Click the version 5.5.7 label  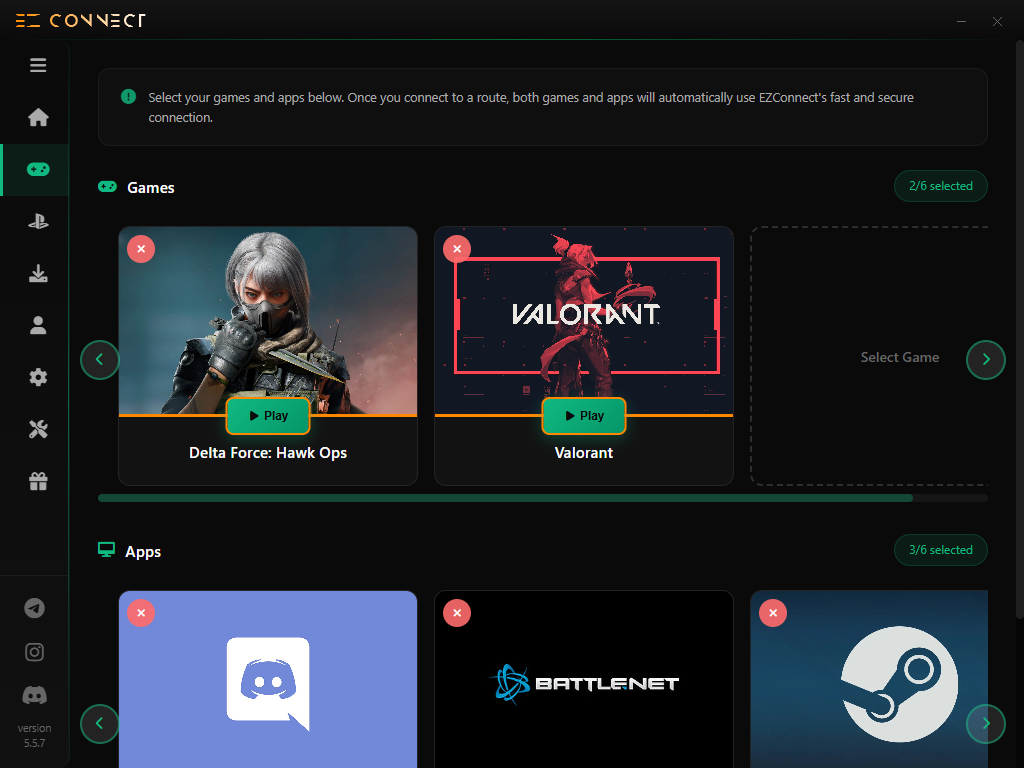pyautogui.click(x=35, y=735)
